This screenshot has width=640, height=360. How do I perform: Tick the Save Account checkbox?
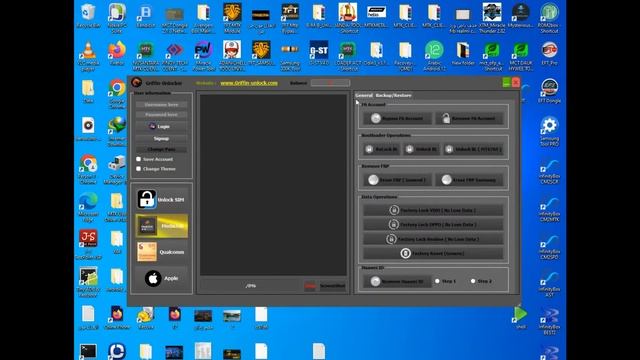point(139,159)
